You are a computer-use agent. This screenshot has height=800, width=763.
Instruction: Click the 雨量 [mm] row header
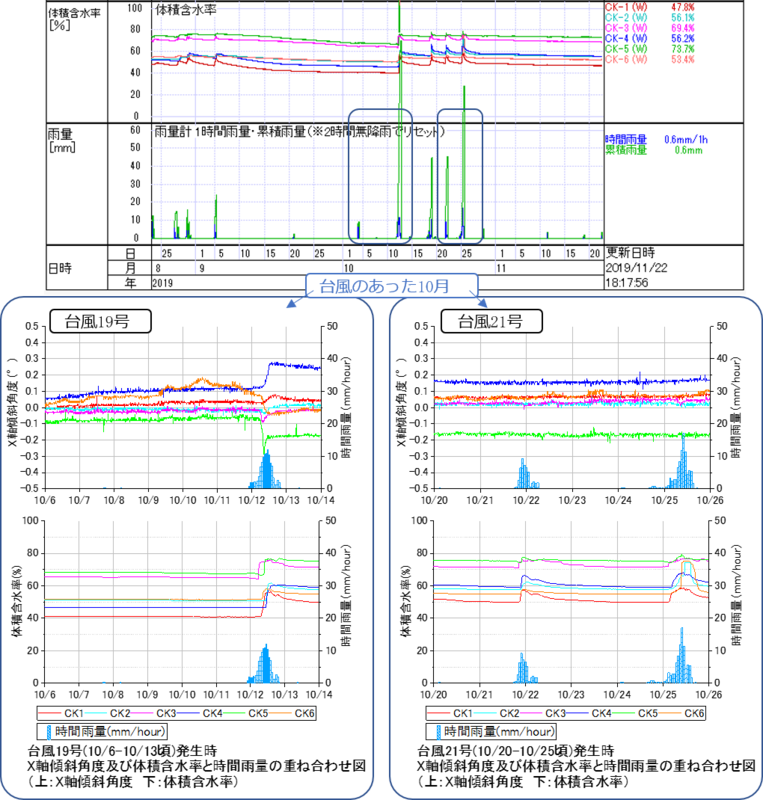click(62, 141)
